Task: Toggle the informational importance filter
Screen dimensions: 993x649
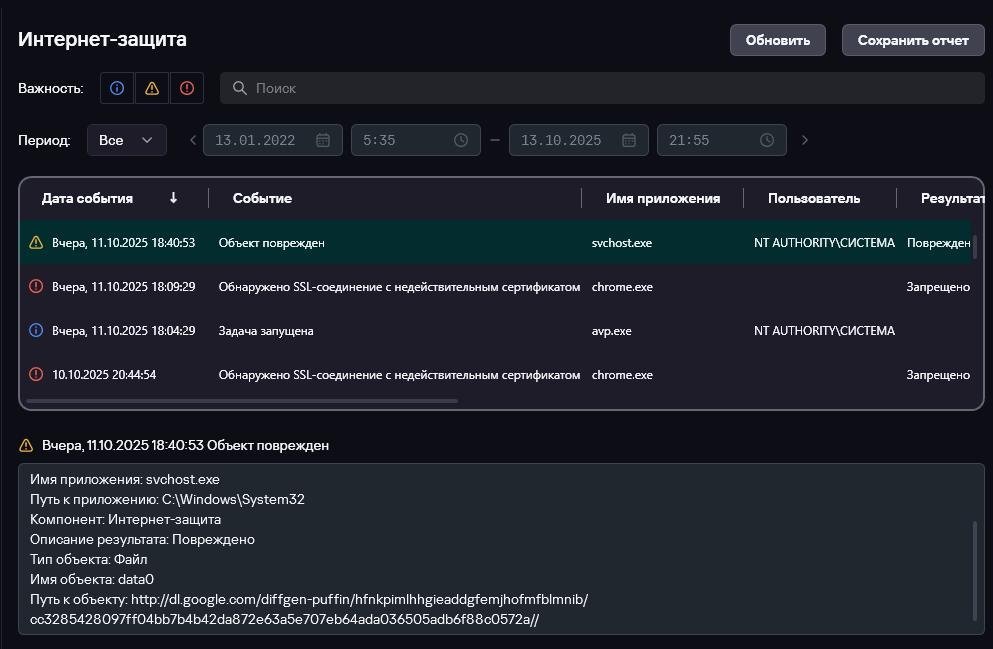Action: (117, 88)
